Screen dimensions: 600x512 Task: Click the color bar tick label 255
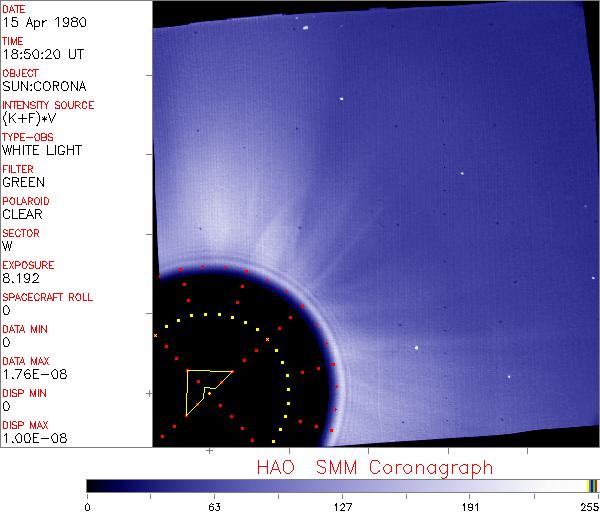[x=590, y=507]
